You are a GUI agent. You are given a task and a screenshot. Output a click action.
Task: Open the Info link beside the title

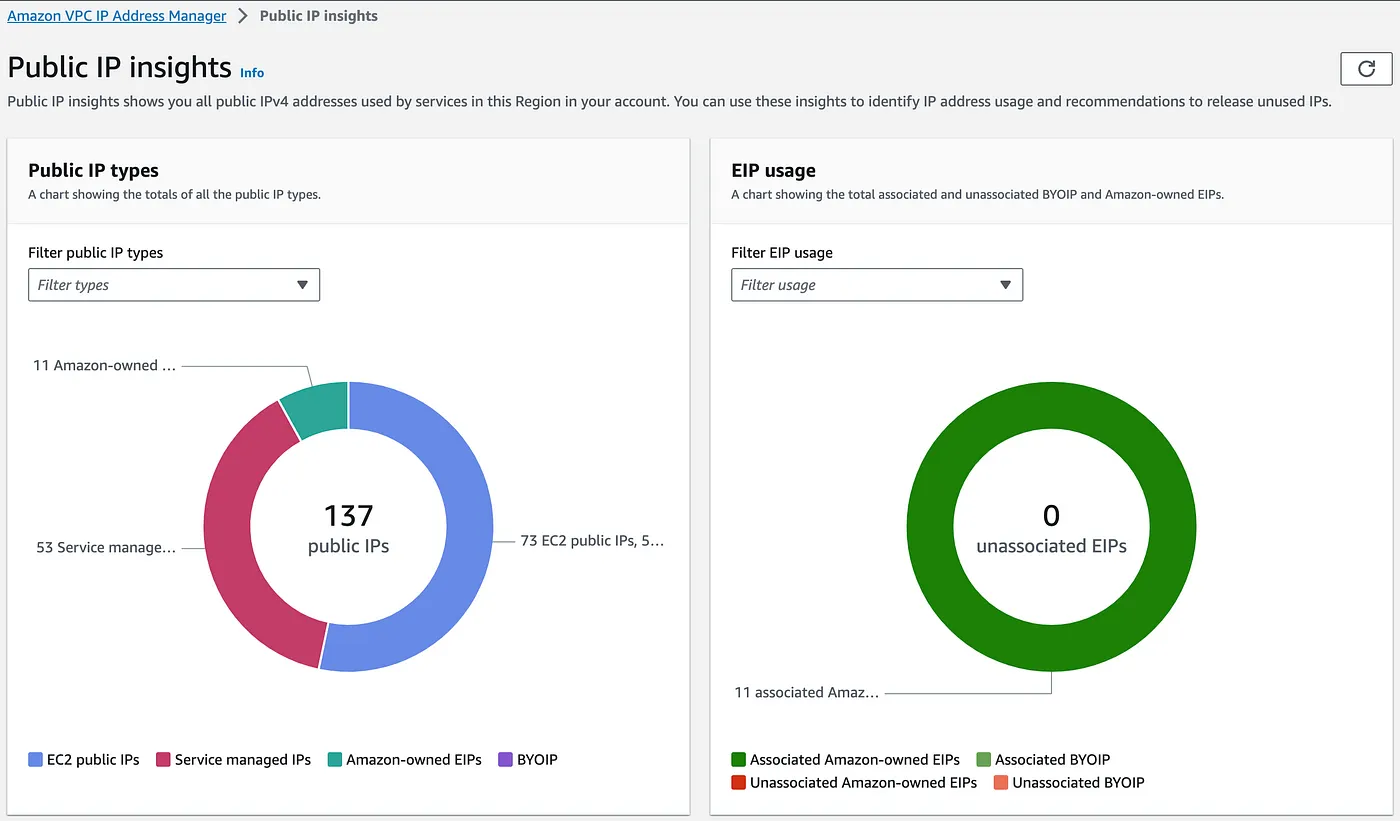tap(252, 72)
